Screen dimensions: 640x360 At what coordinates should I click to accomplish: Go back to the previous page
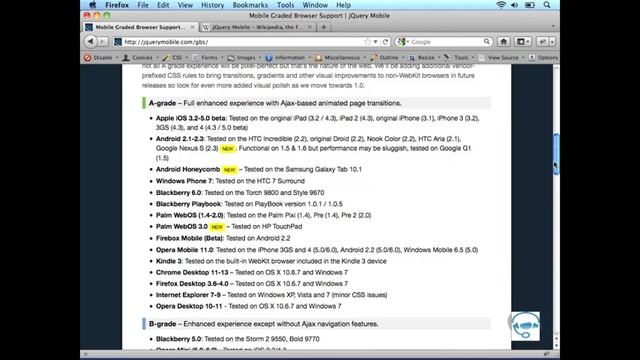pyautogui.click(x=90, y=42)
